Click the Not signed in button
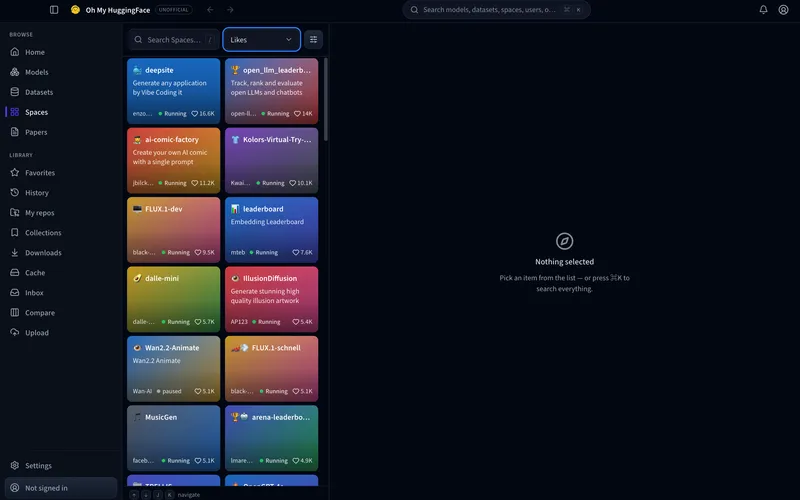 tap(61, 488)
